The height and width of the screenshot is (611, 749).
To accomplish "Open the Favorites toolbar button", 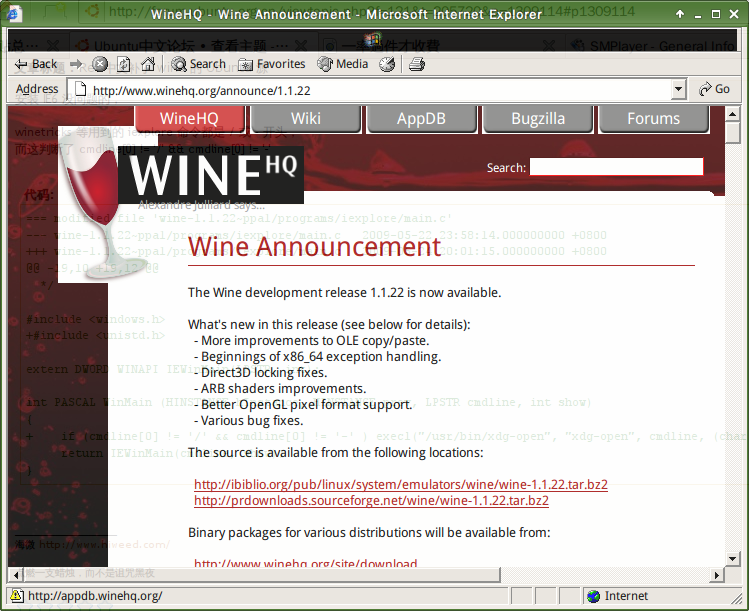I will (x=271, y=64).
